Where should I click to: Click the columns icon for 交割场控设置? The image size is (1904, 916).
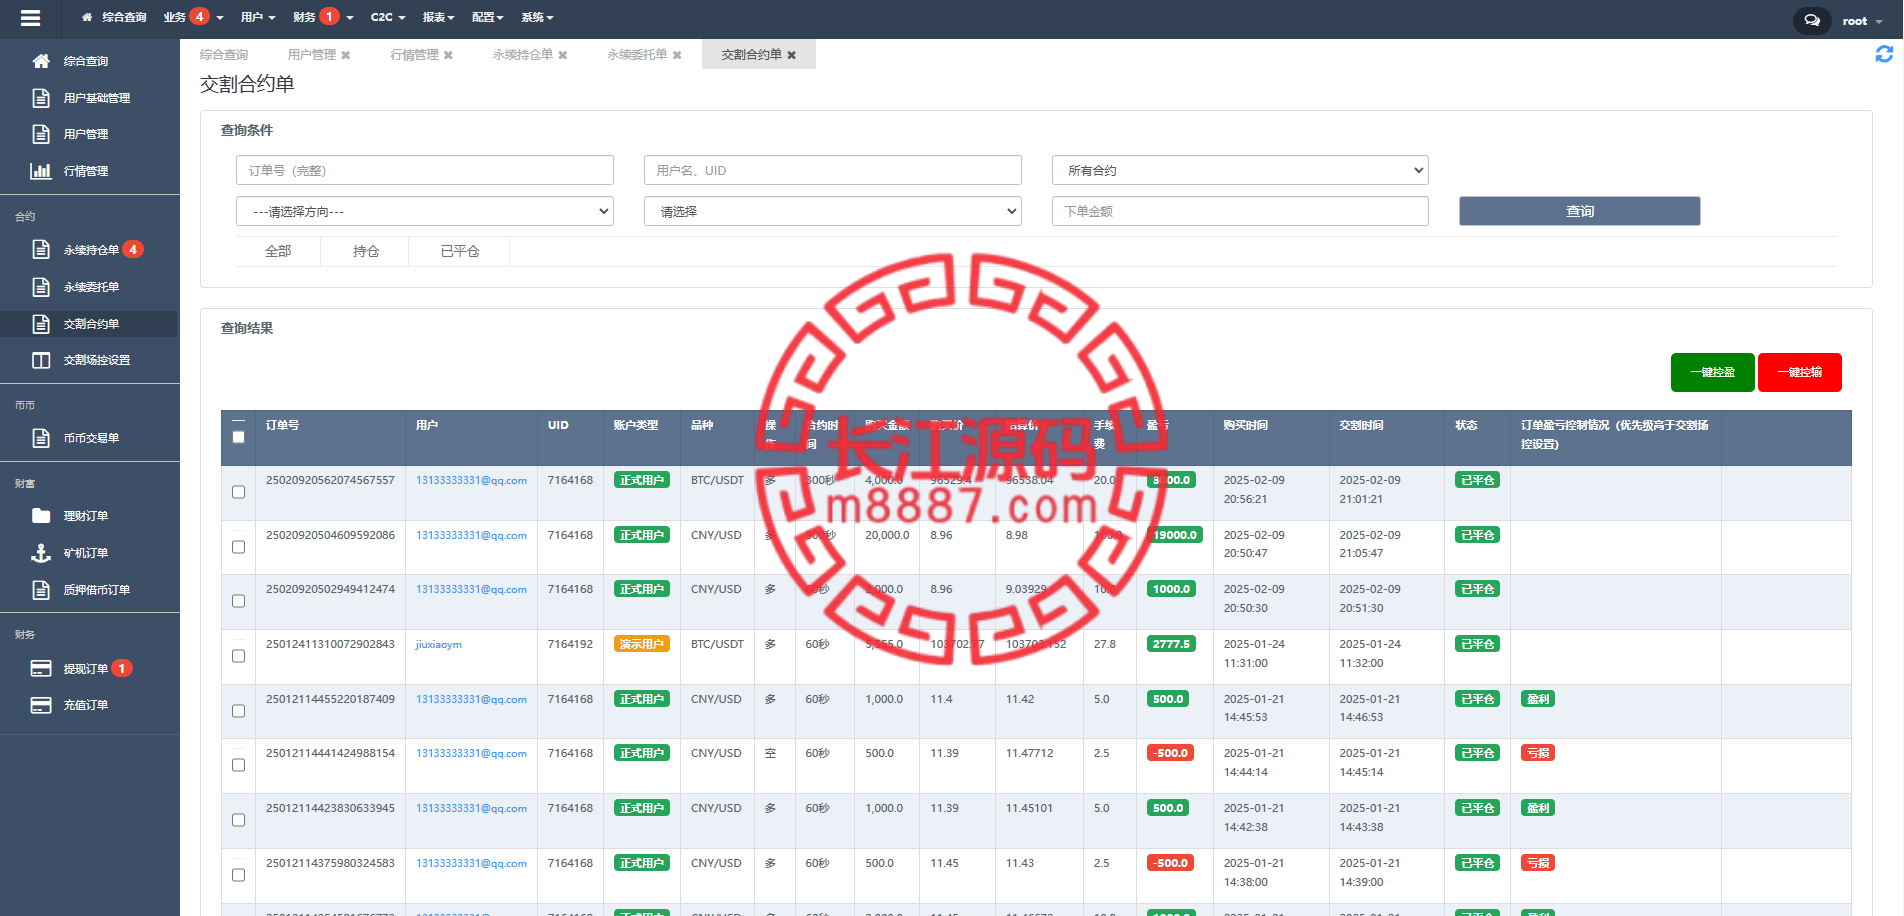[41, 360]
